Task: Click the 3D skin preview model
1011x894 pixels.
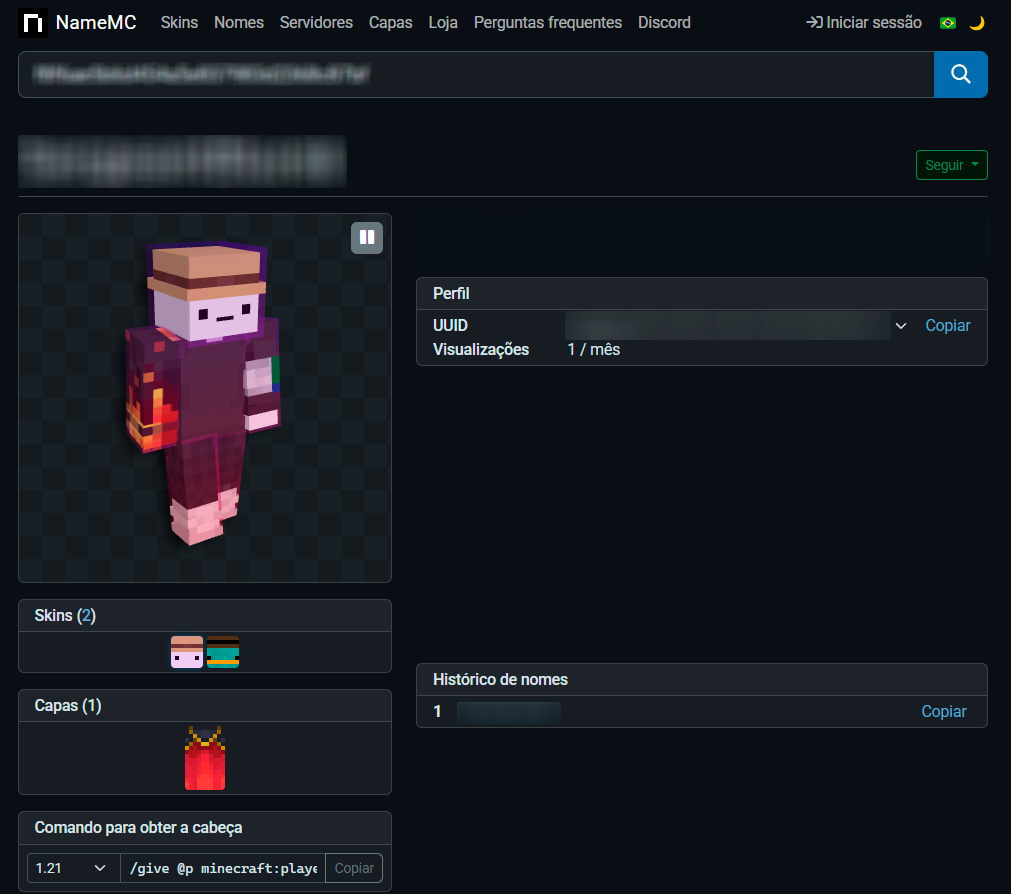Action: tap(204, 395)
